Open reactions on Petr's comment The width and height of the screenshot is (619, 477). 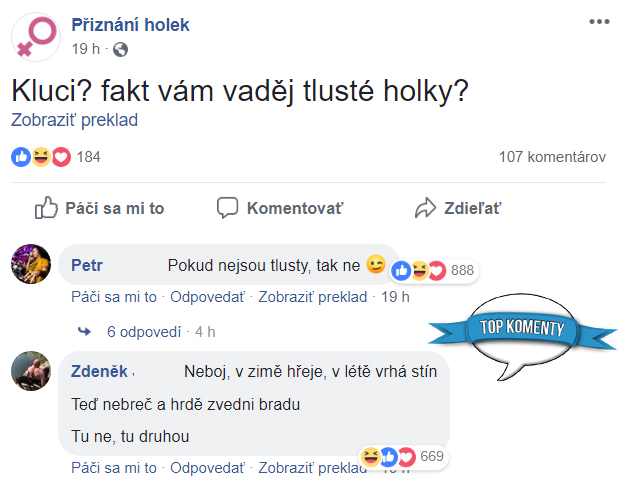(x=432, y=270)
